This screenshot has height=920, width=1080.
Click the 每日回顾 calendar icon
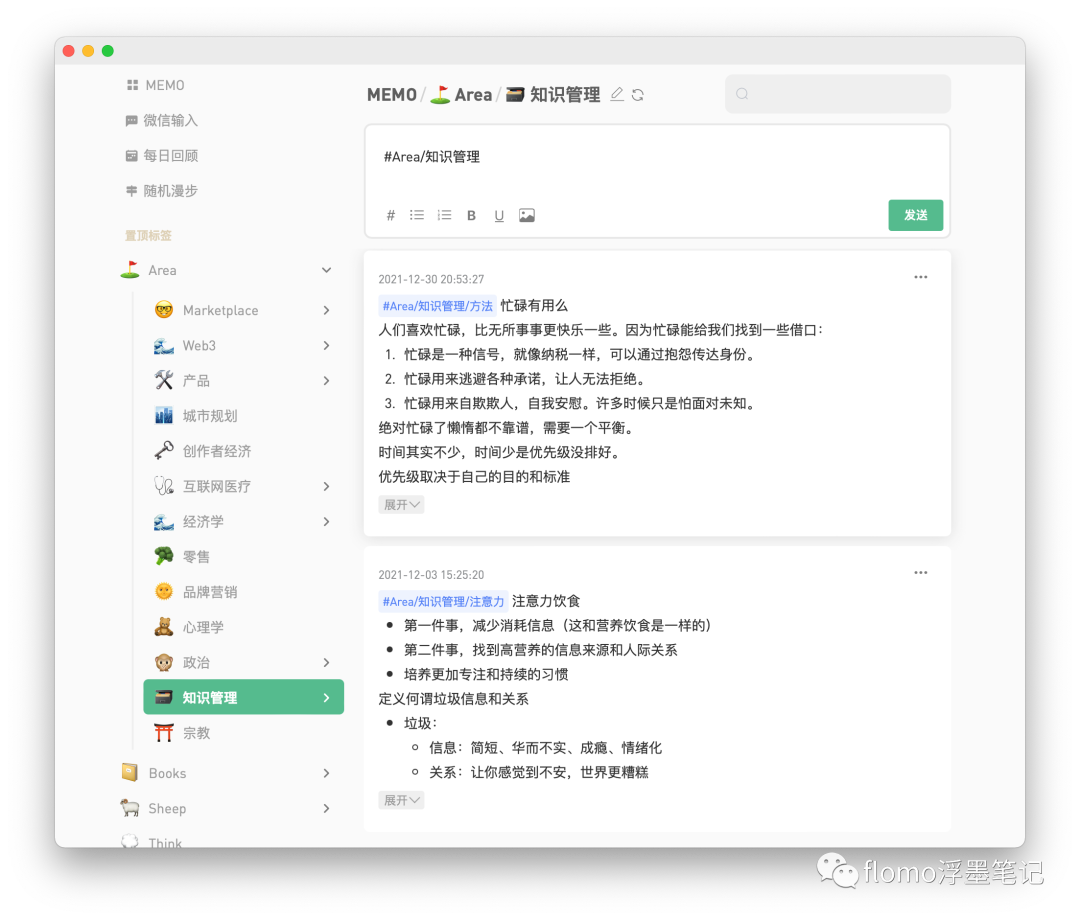pos(132,156)
